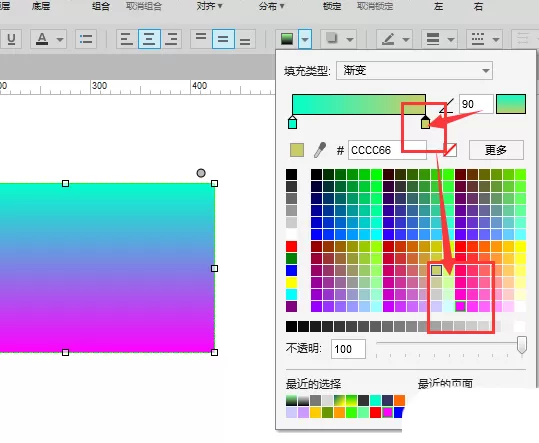Screen dimensions: 539x443
Task: Expand the line width dropdown arrow
Action: click(x=451, y=39)
